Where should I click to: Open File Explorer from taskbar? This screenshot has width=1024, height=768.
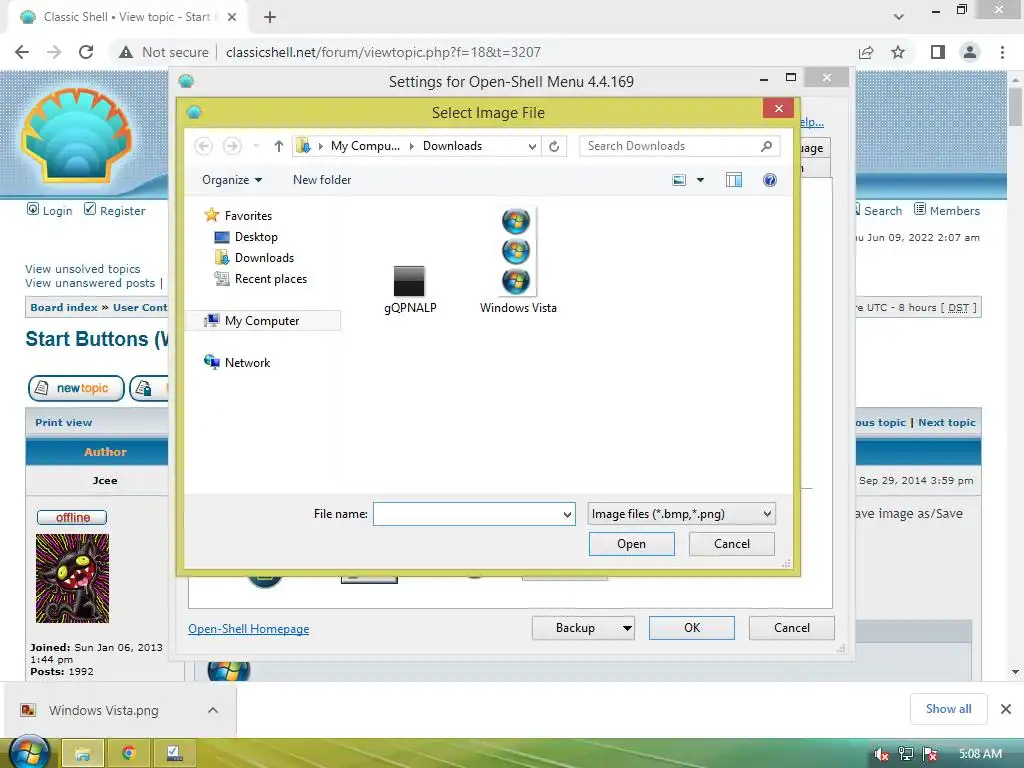click(82, 754)
